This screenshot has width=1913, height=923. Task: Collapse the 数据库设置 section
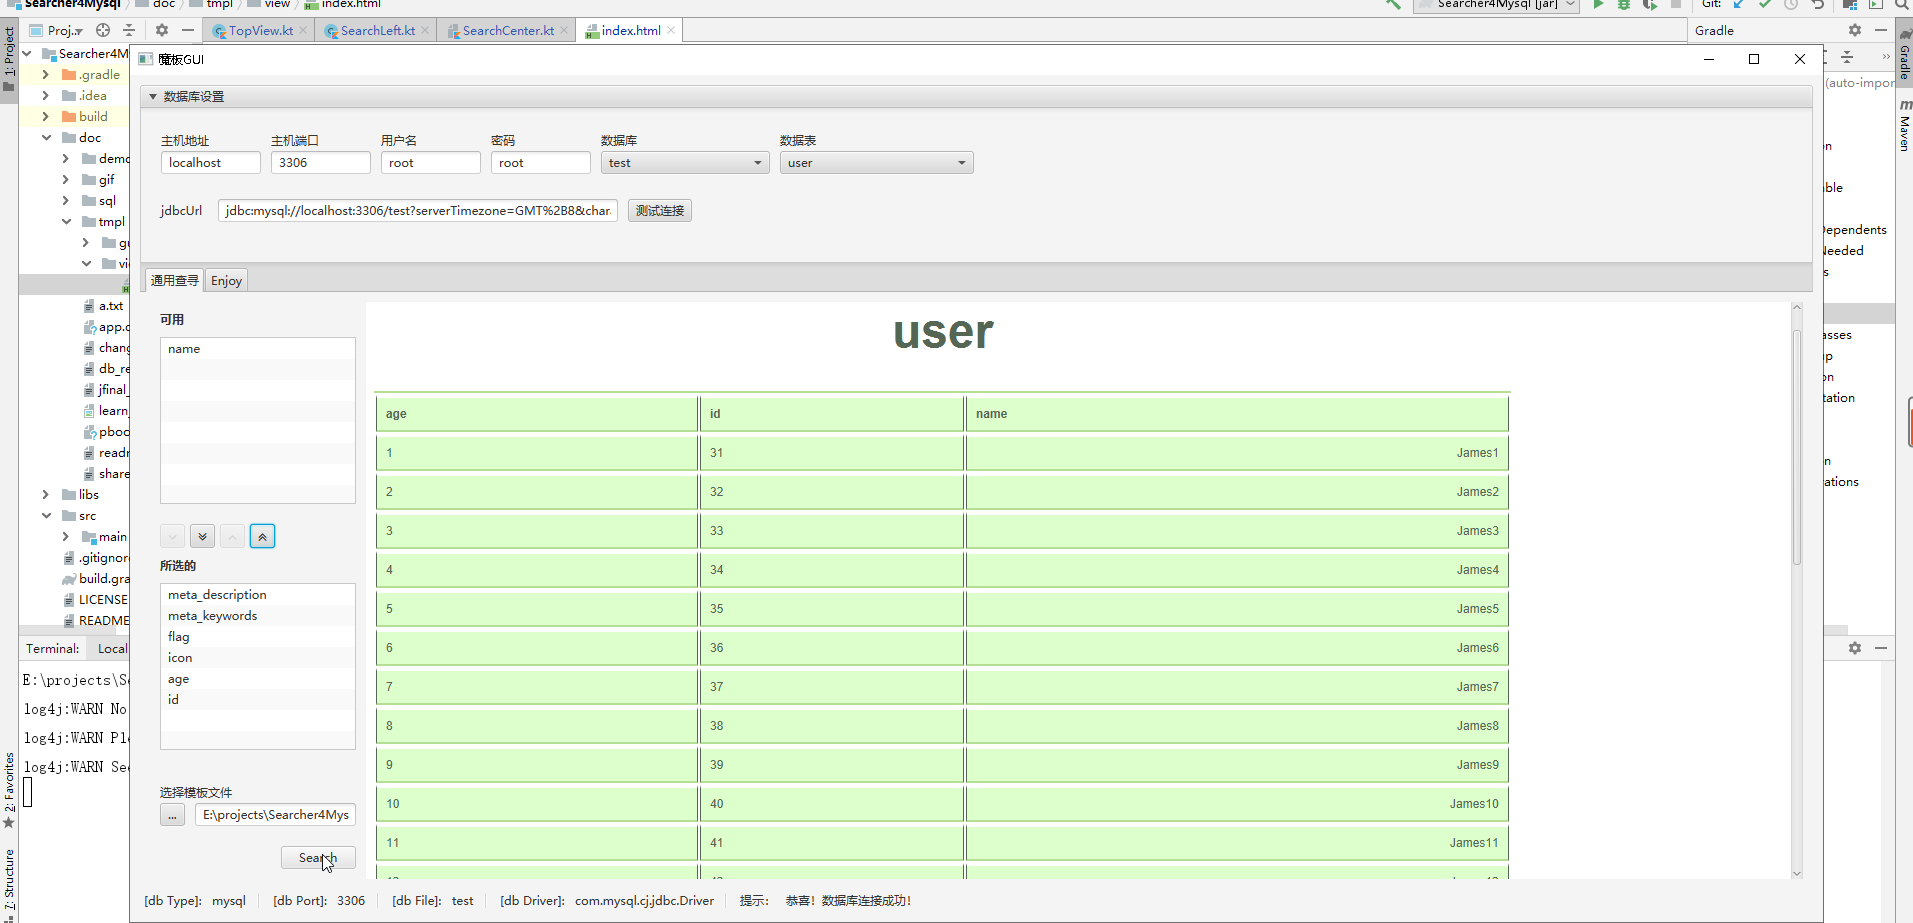pyautogui.click(x=153, y=97)
